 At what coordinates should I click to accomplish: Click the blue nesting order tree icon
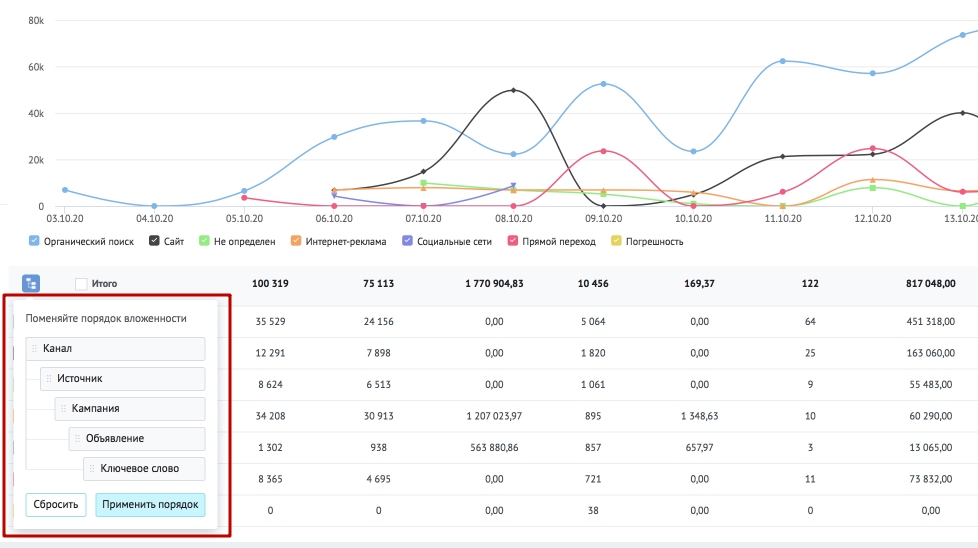pyautogui.click(x=31, y=283)
